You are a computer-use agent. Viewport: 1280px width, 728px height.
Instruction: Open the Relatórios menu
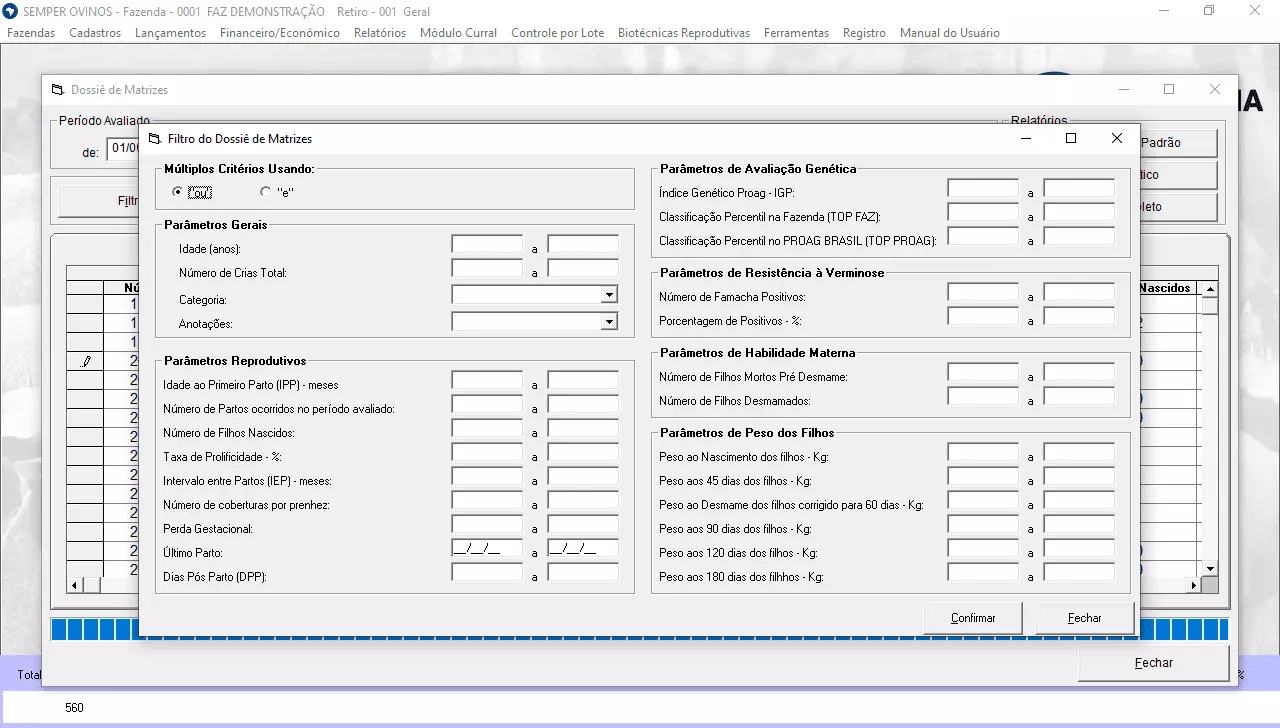[379, 33]
